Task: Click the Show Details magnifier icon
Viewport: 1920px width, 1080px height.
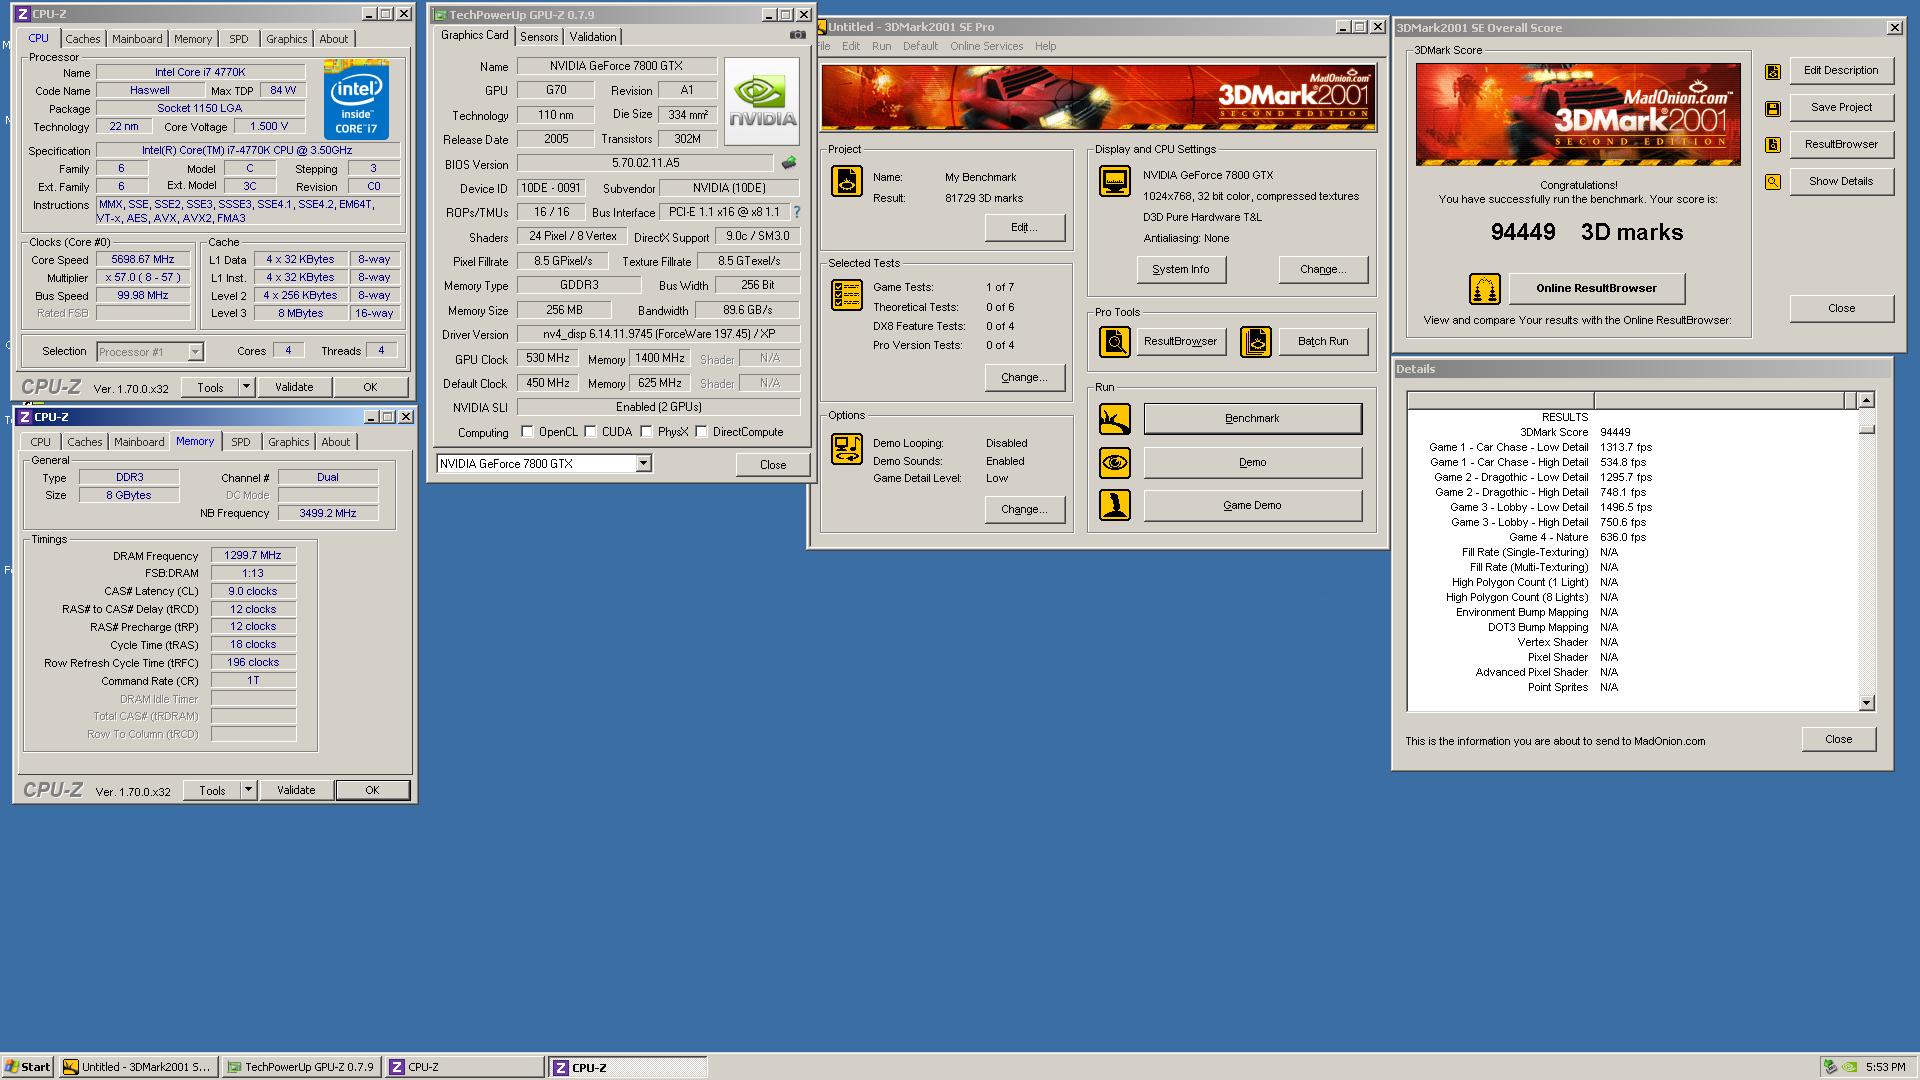Action: [x=1773, y=182]
